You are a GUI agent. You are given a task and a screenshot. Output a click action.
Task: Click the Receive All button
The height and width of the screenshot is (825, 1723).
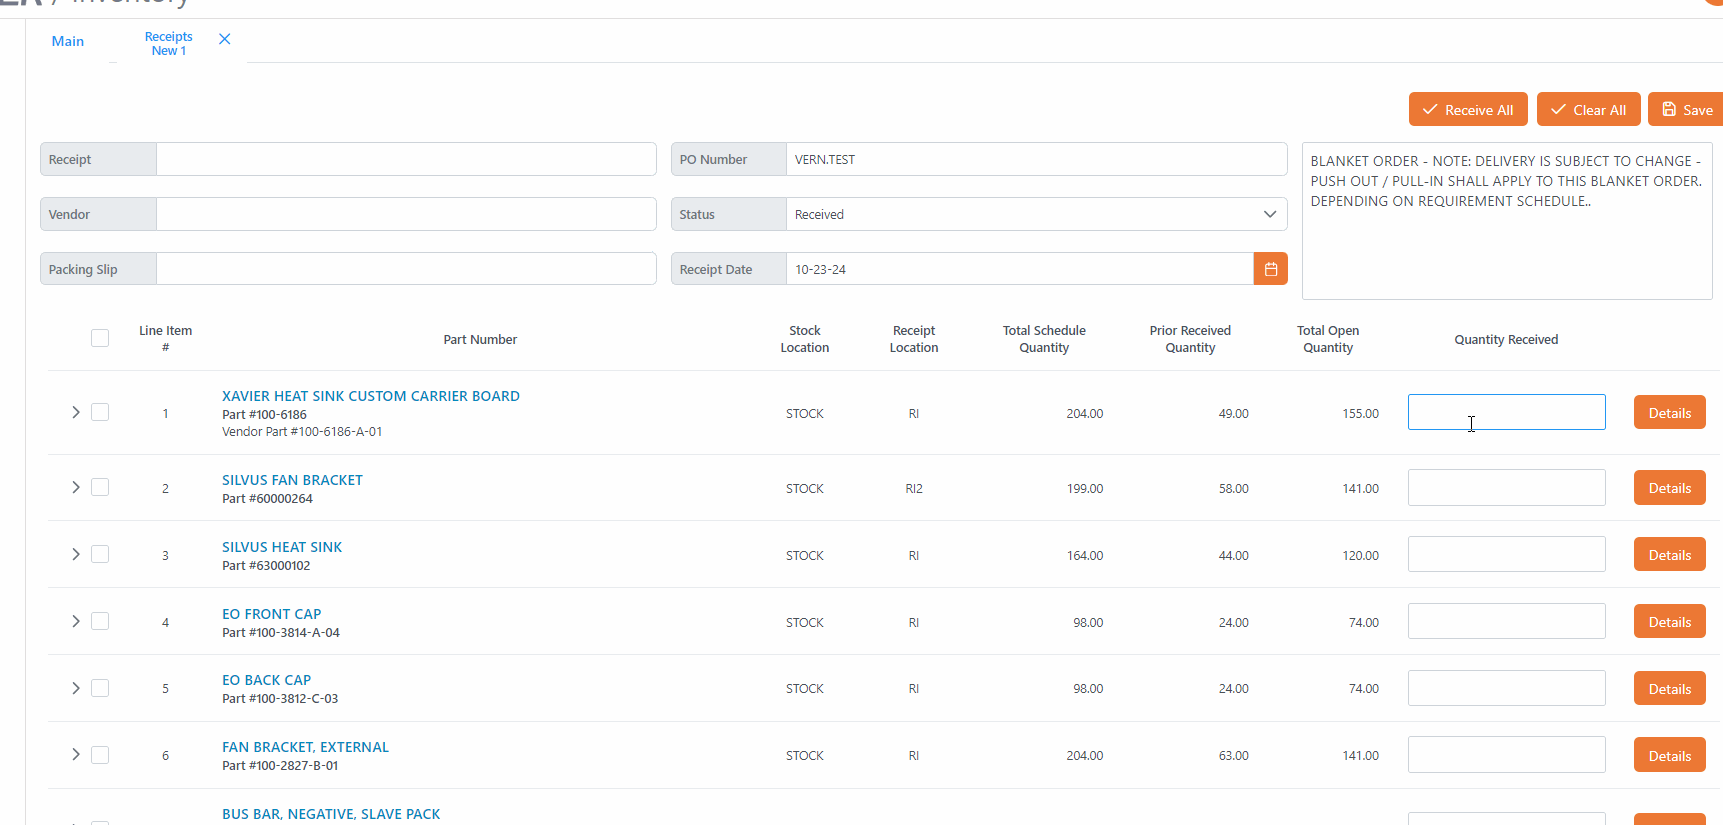coord(1467,110)
